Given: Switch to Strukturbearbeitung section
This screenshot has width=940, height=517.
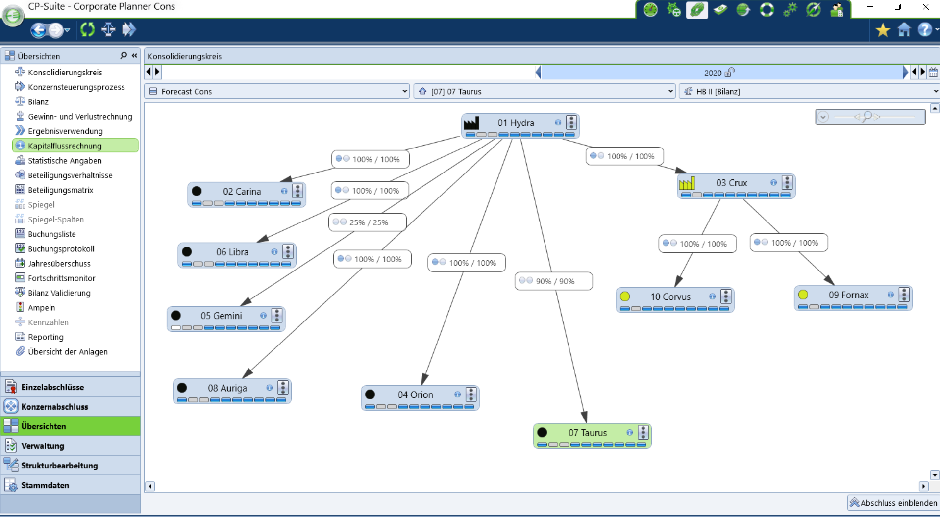Looking at the screenshot, I should tap(71, 465).
